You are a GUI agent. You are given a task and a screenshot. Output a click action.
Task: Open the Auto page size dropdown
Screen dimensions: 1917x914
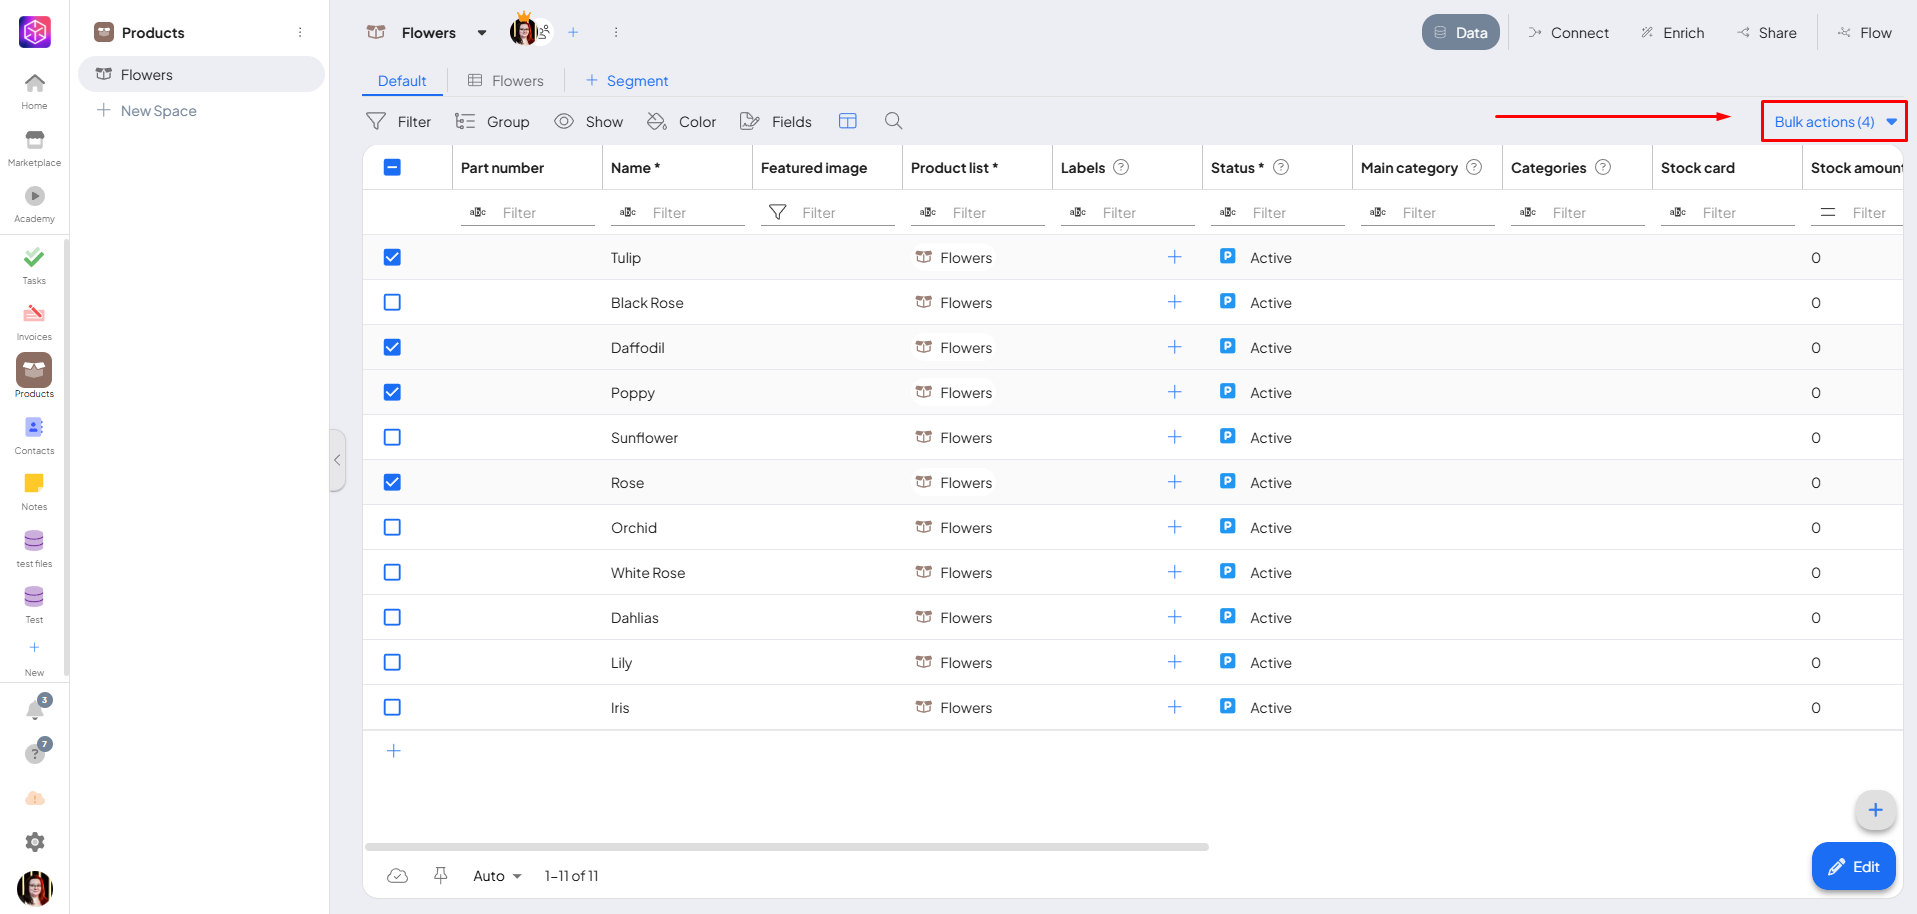(497, 876)
